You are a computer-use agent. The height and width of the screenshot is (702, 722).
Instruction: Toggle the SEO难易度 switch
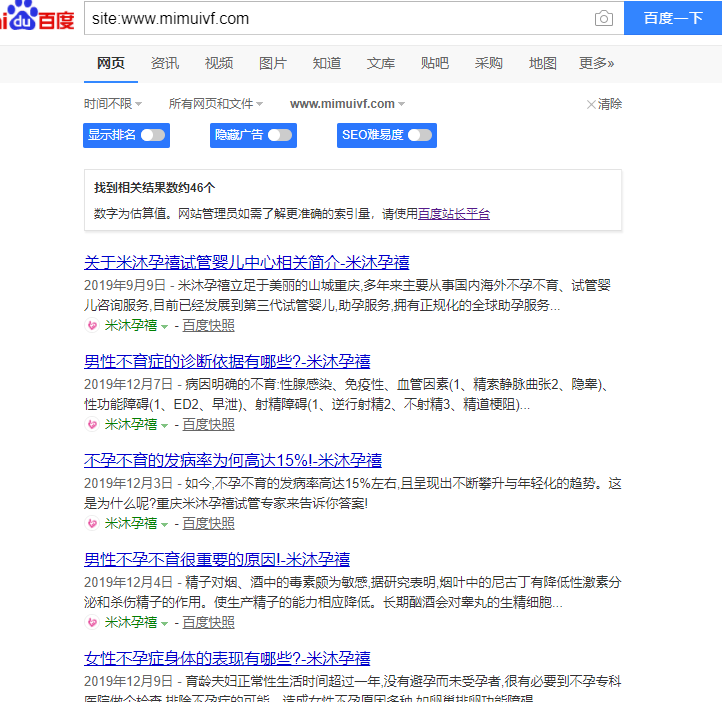point(420,135)
